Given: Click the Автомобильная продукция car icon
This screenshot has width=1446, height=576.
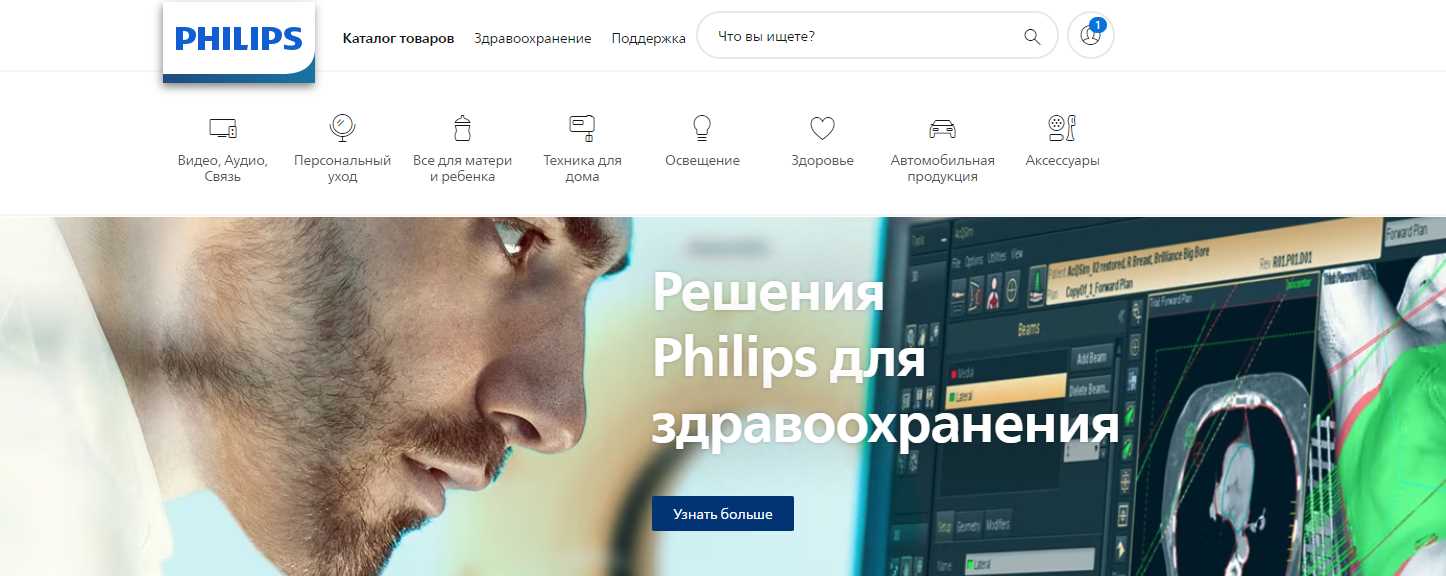Looking at the screenshot, I should pyautogui.click(x=942, y=128).
